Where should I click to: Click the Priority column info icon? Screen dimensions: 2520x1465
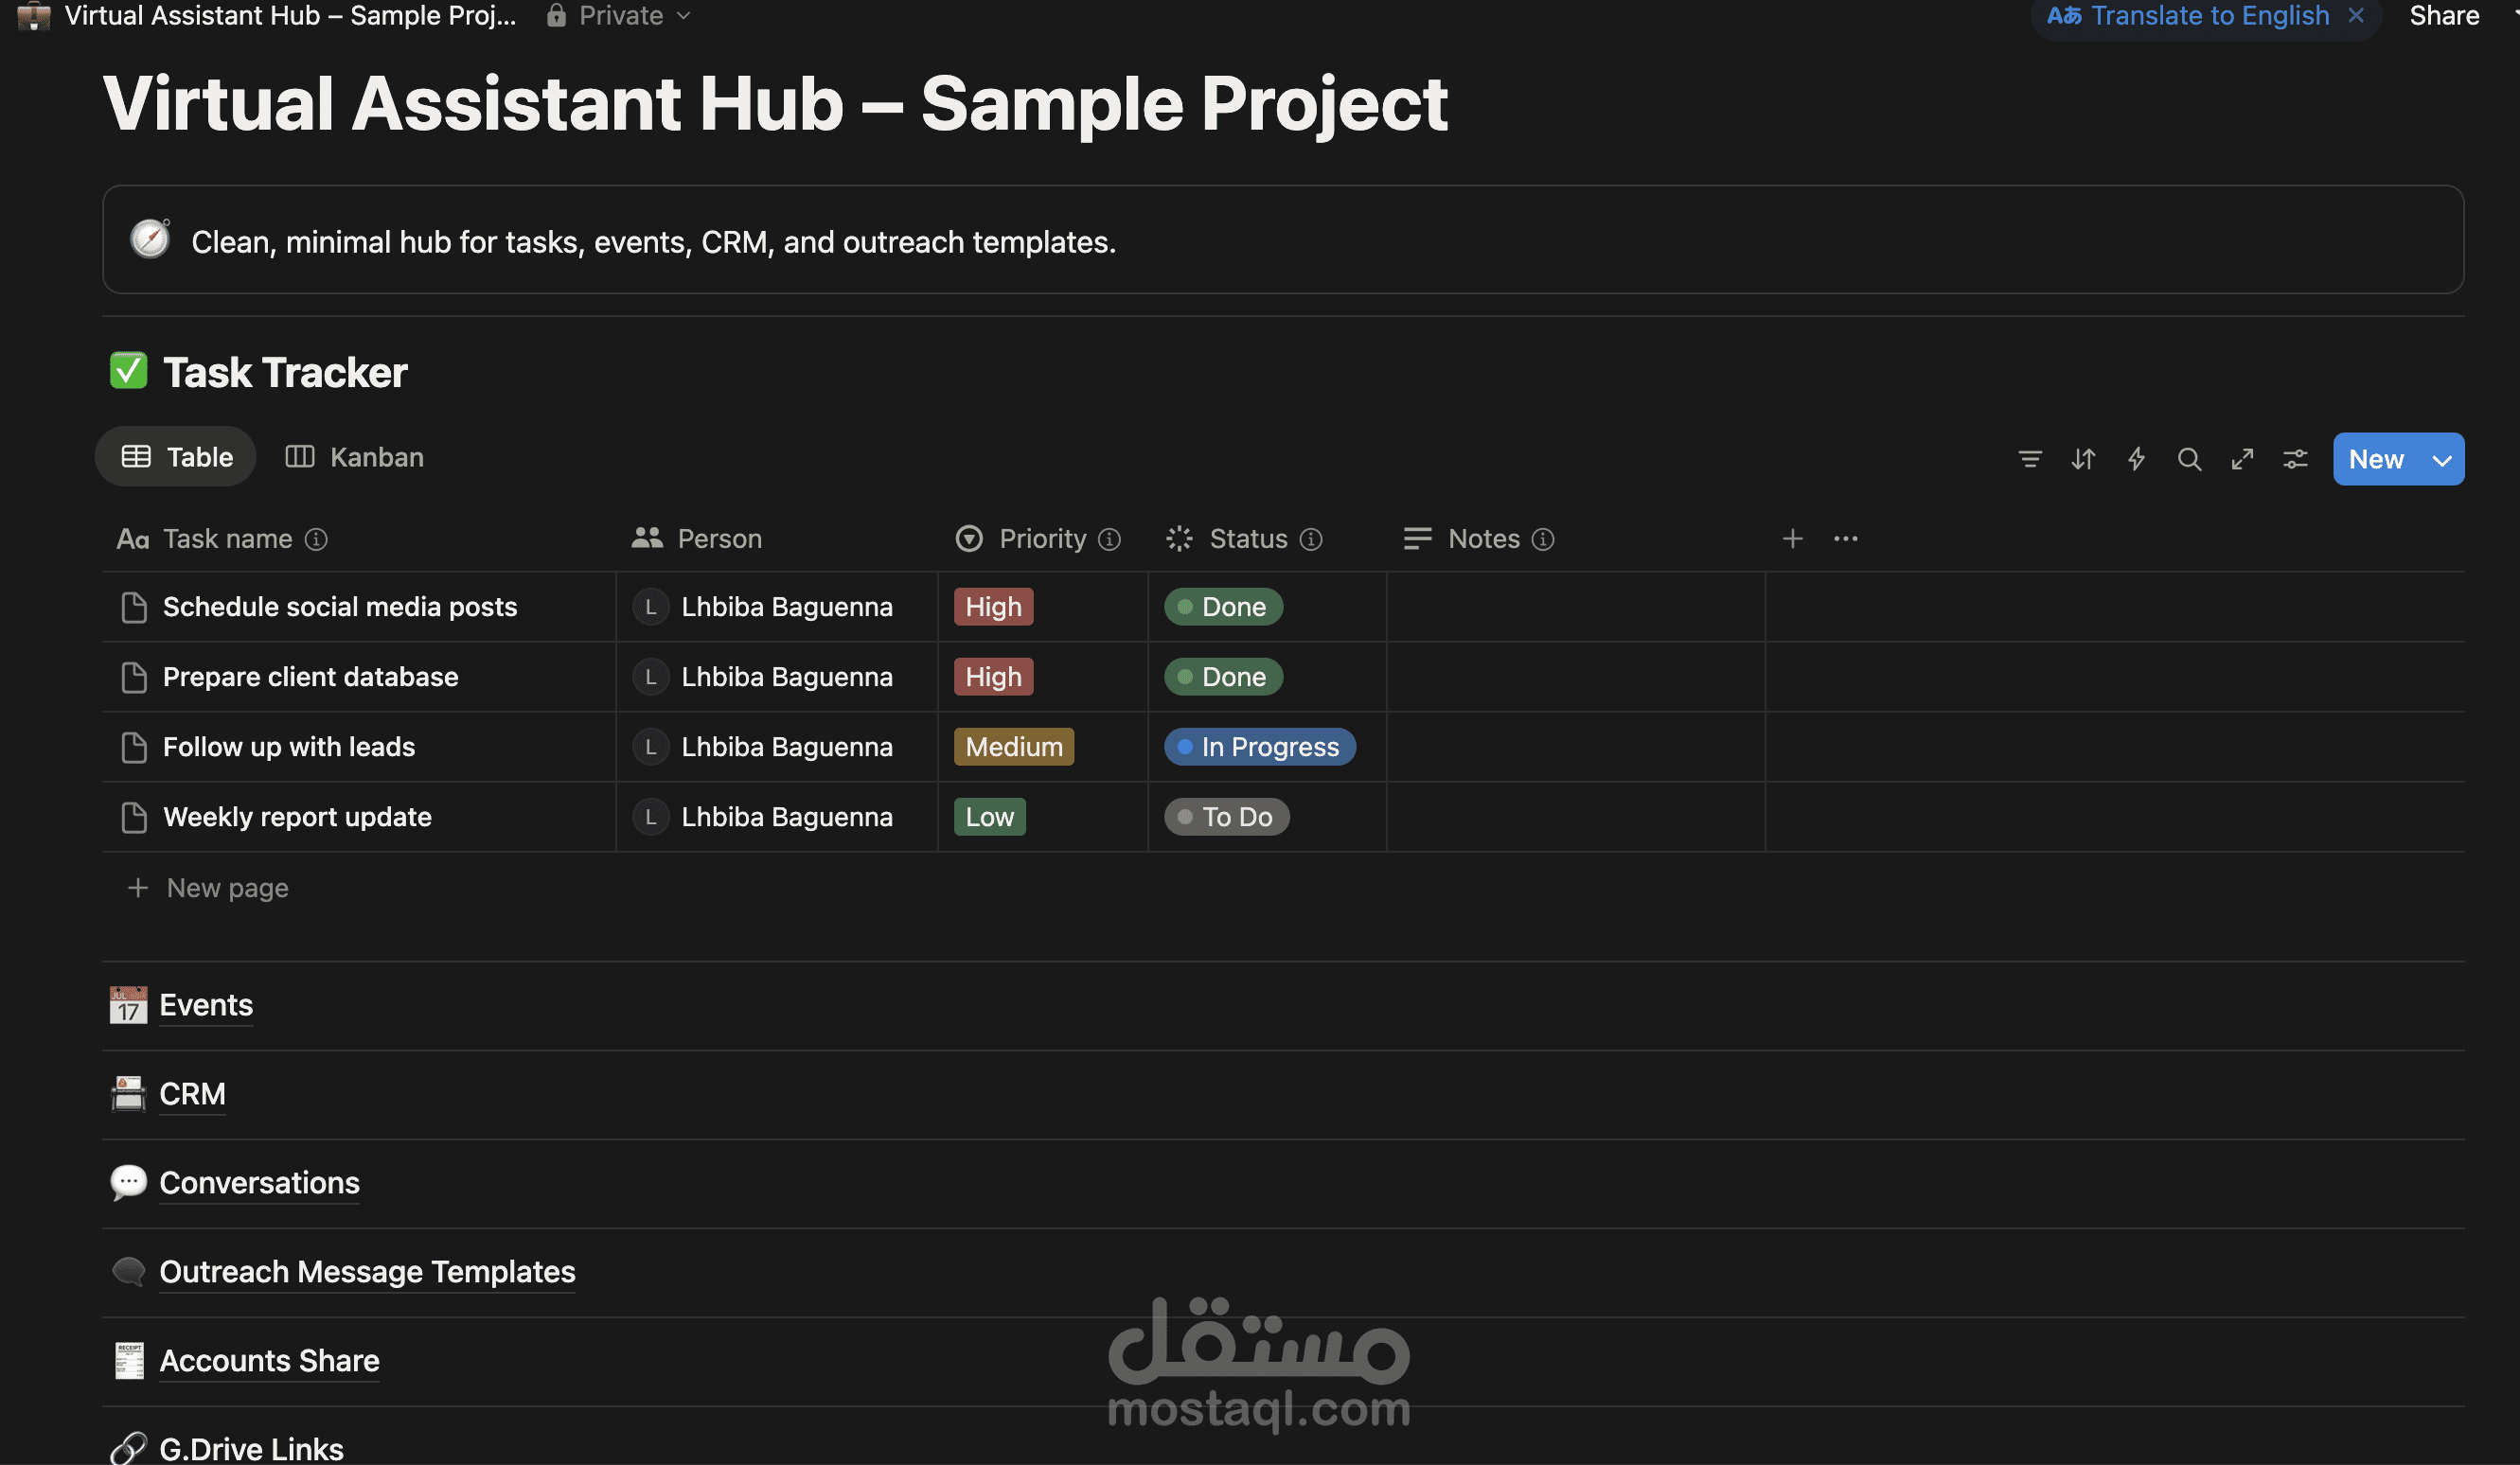(1110, 538)
